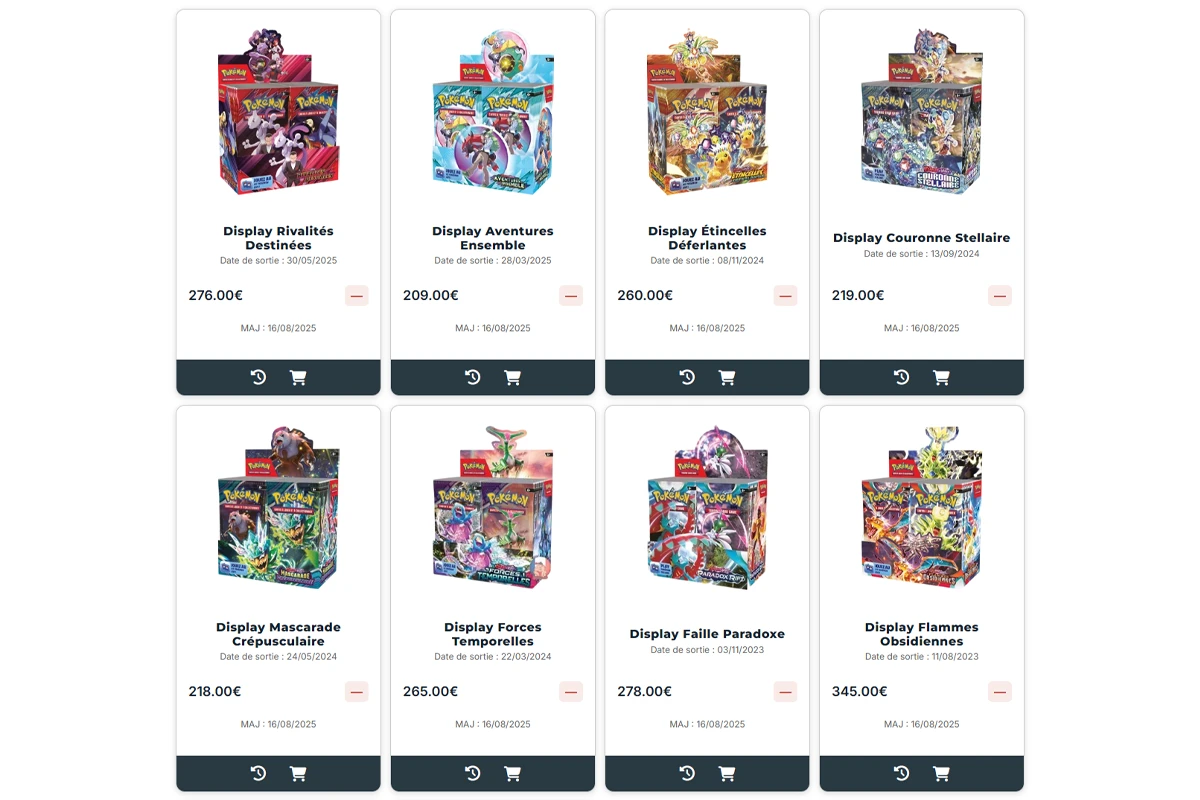Screen dimensions: 1200x800
Task: Click cart icon for Display Couronne Stellaire
Action: [x=941, y=377]
